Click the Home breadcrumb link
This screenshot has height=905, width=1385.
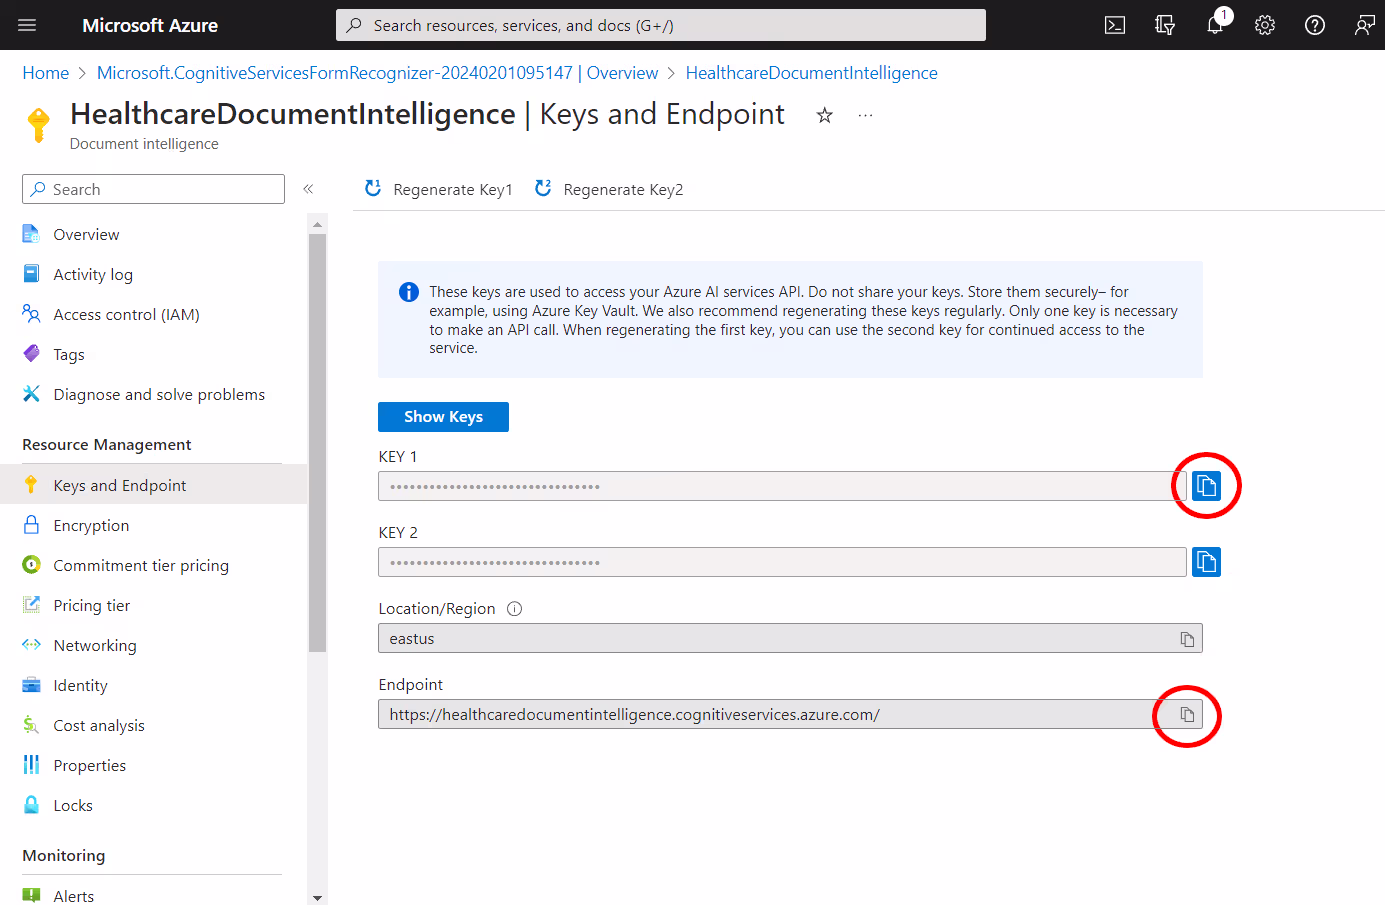pos(46,73)
